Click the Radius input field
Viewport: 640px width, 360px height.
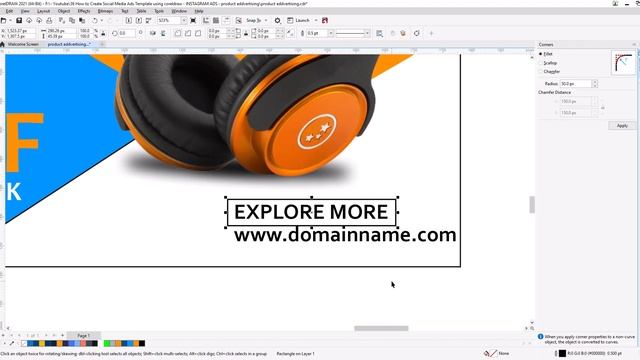click(576, 84)
